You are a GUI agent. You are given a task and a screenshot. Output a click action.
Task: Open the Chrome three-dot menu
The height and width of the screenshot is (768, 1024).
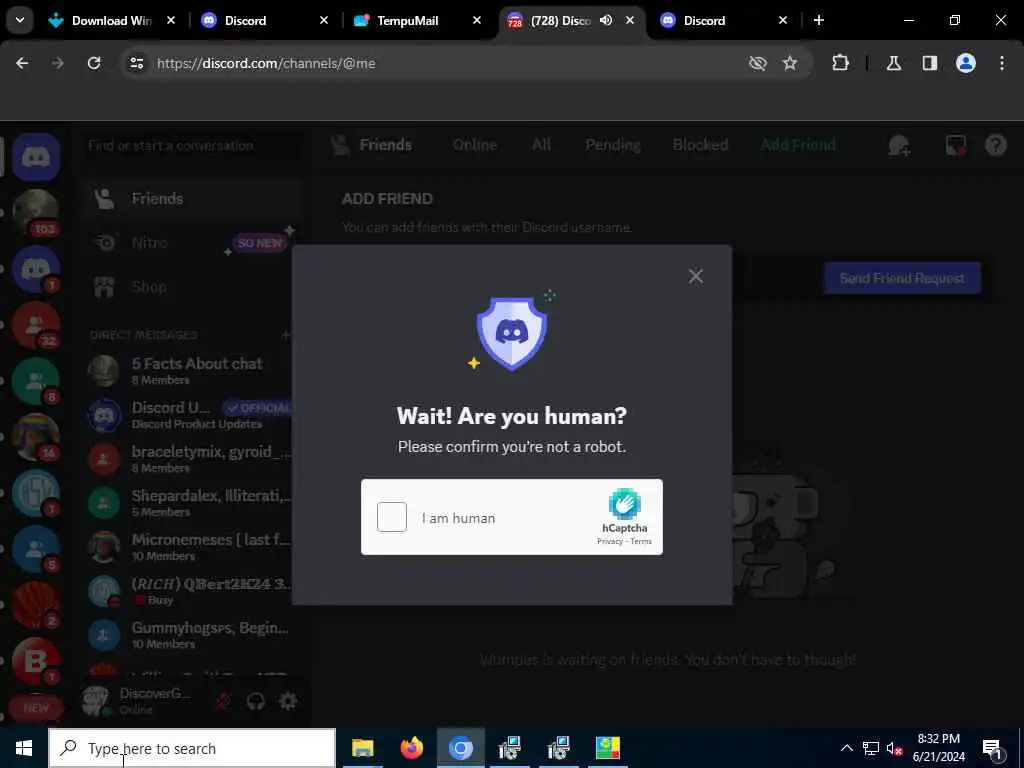tap(1002, 63)
